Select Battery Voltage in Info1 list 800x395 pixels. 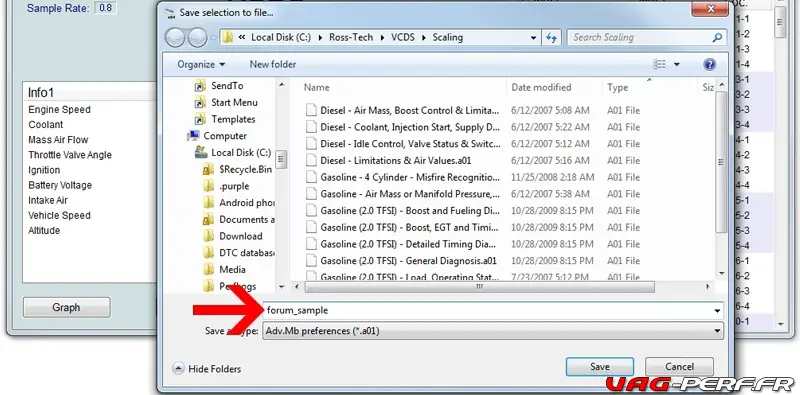pyautogui.click(x=60, y=185)
